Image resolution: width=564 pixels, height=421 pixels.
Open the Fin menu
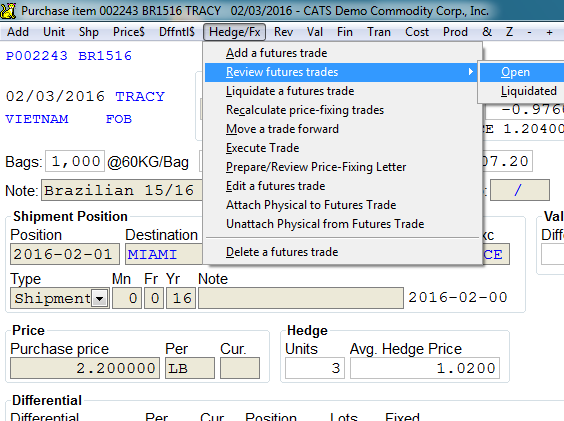(x=345, y=32)
